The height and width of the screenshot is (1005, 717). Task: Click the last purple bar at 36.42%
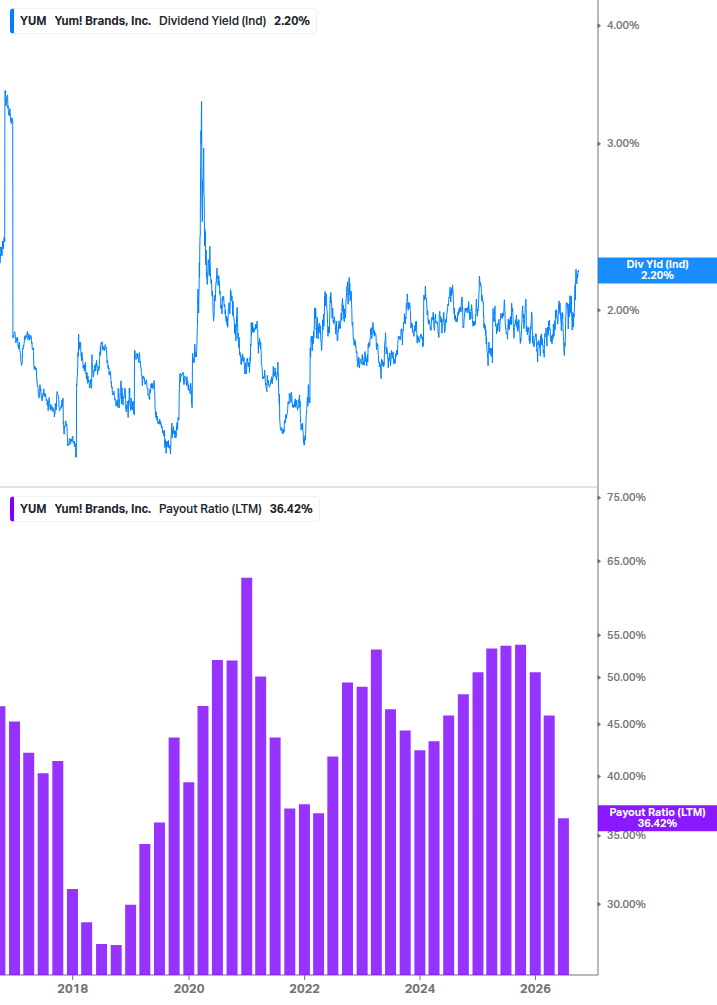pos(563,896)
